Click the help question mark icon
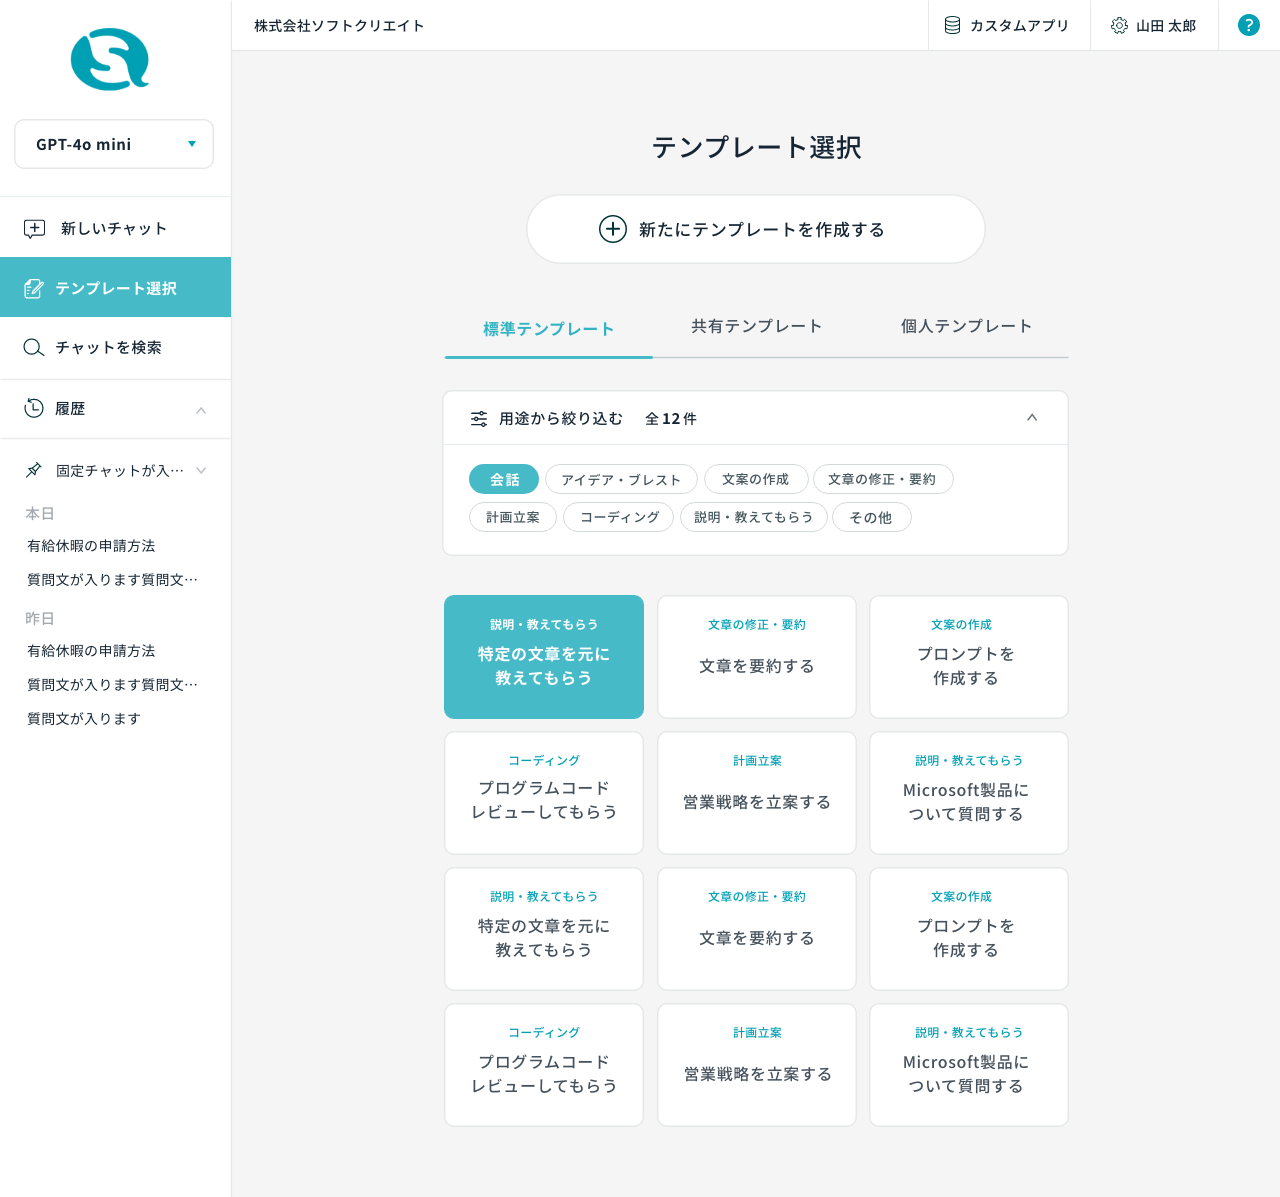1280x1197 pixels. click(1248, 25)
